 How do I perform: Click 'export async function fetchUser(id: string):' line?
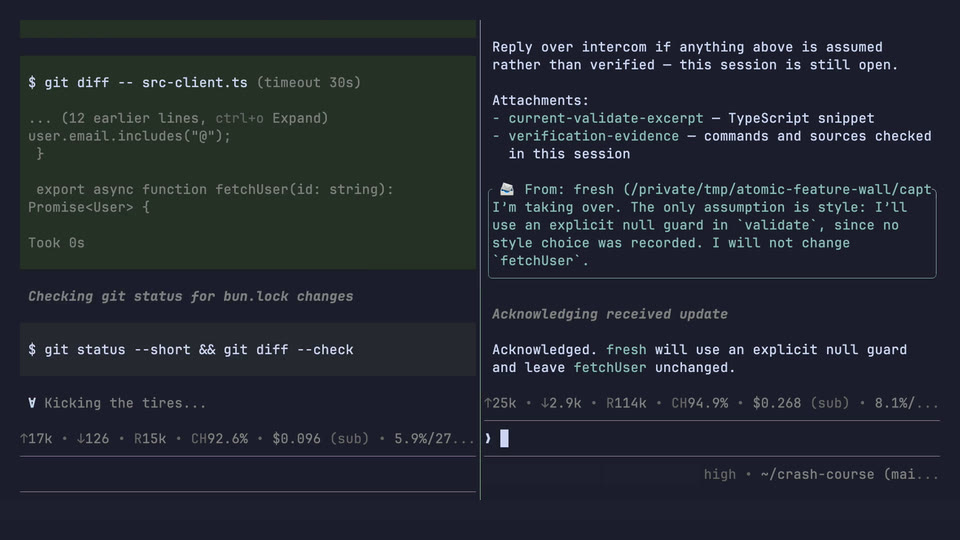click(215, 190)
